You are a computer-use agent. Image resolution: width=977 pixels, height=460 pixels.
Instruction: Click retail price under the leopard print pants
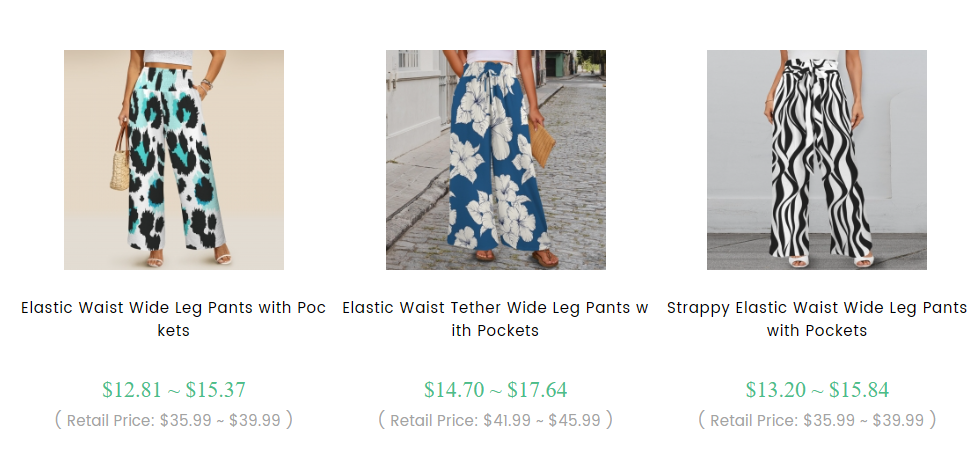point(174,421)
